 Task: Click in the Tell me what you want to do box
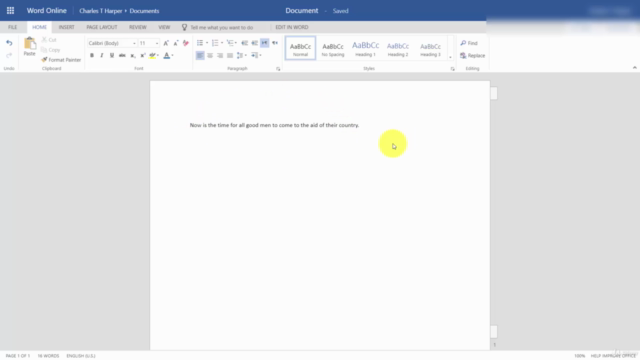pyautogui.click(x=222, y=27)
